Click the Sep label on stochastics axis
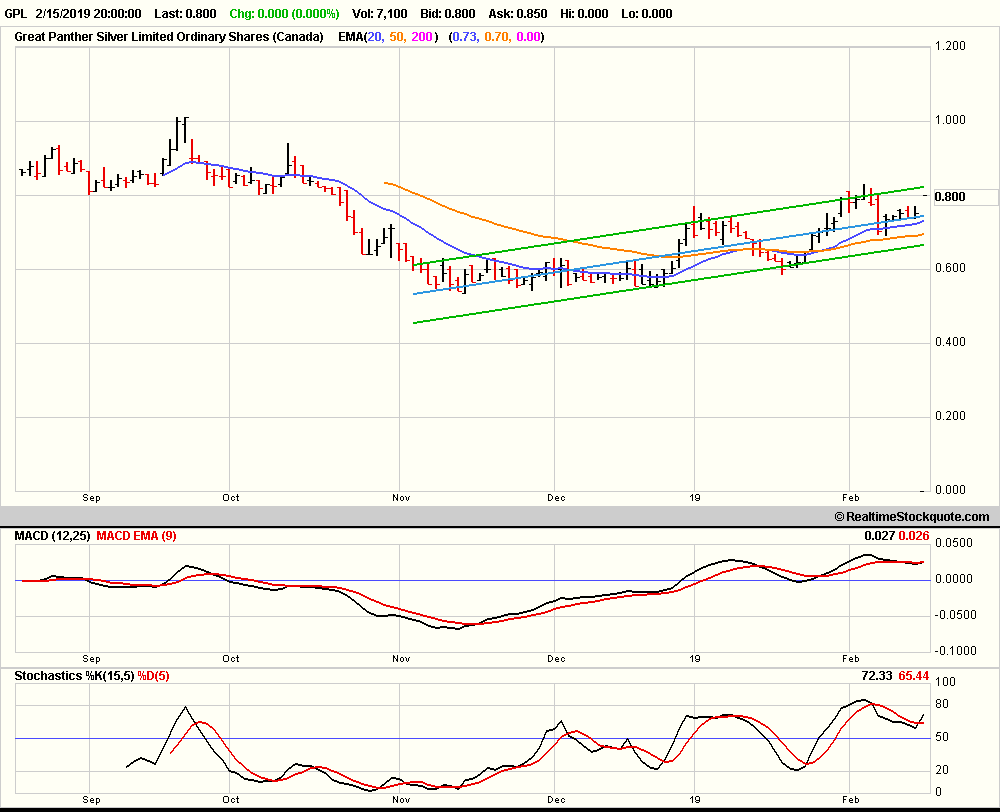This screenshot has height=812, width=1000. (91, 799)
